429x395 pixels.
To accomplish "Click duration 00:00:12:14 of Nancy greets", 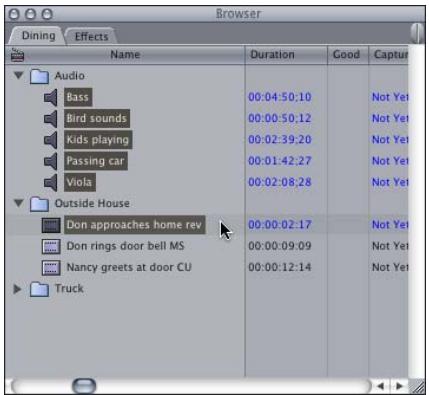I will tap(280, 268).
